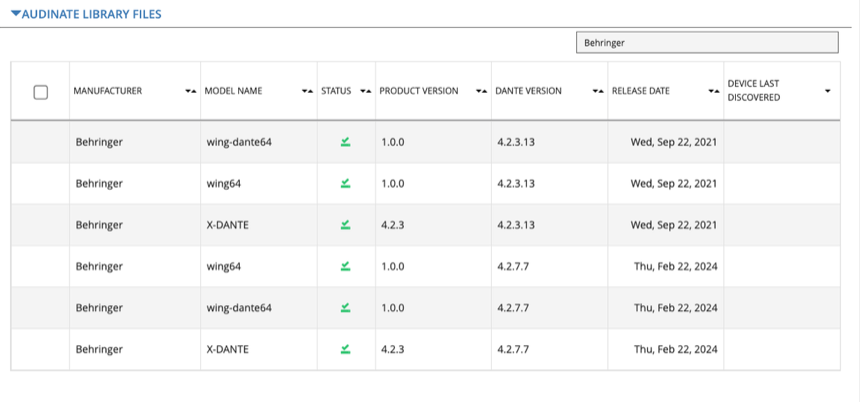Select model name wing-dante64 in Sep 22, 2021 row
Image resolution: width=860 pixels, height=402 pixels.
(x=239, y=142)
